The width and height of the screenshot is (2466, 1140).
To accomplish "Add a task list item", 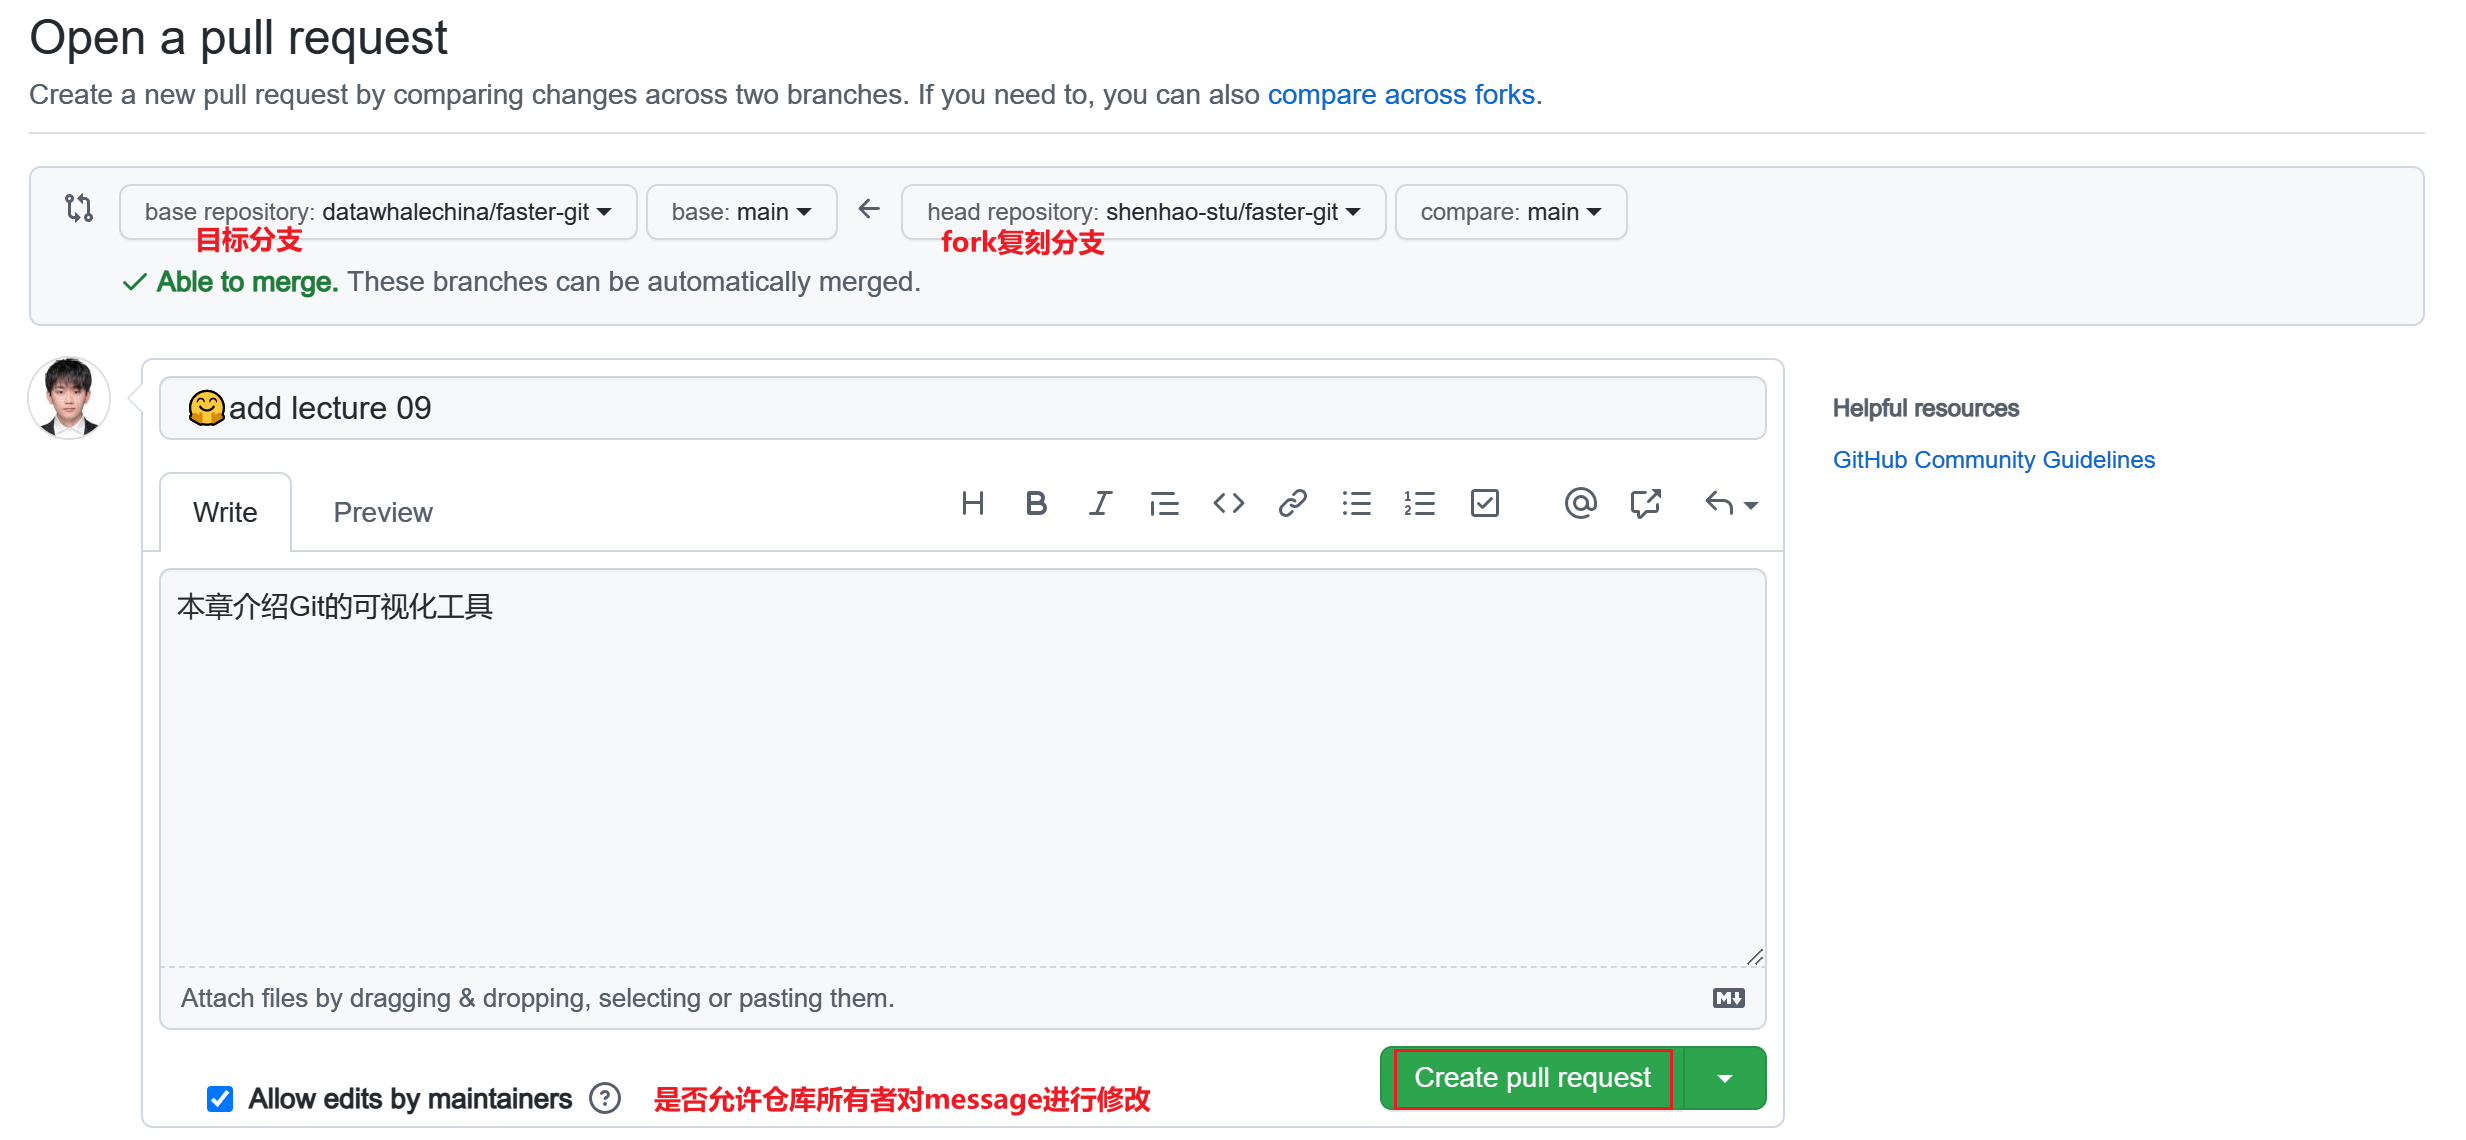I will click(1484, 503).
